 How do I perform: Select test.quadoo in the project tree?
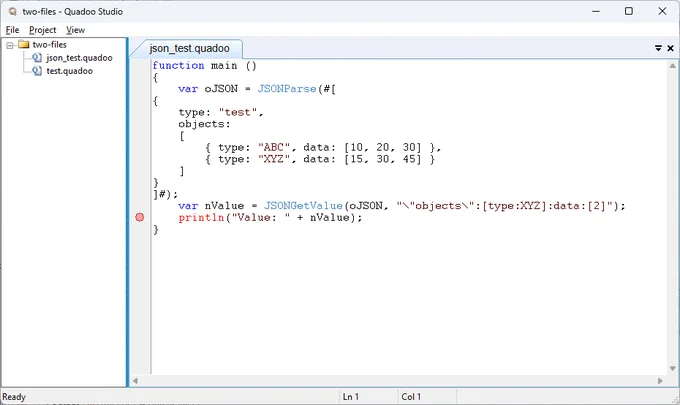click(x=69, y=71)
